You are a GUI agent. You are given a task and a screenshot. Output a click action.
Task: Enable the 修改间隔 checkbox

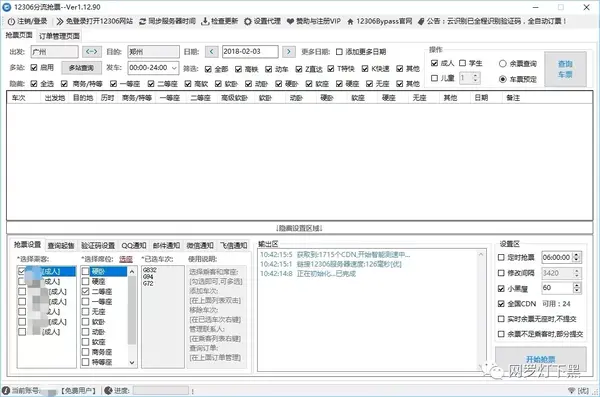(x=501, y=273)
